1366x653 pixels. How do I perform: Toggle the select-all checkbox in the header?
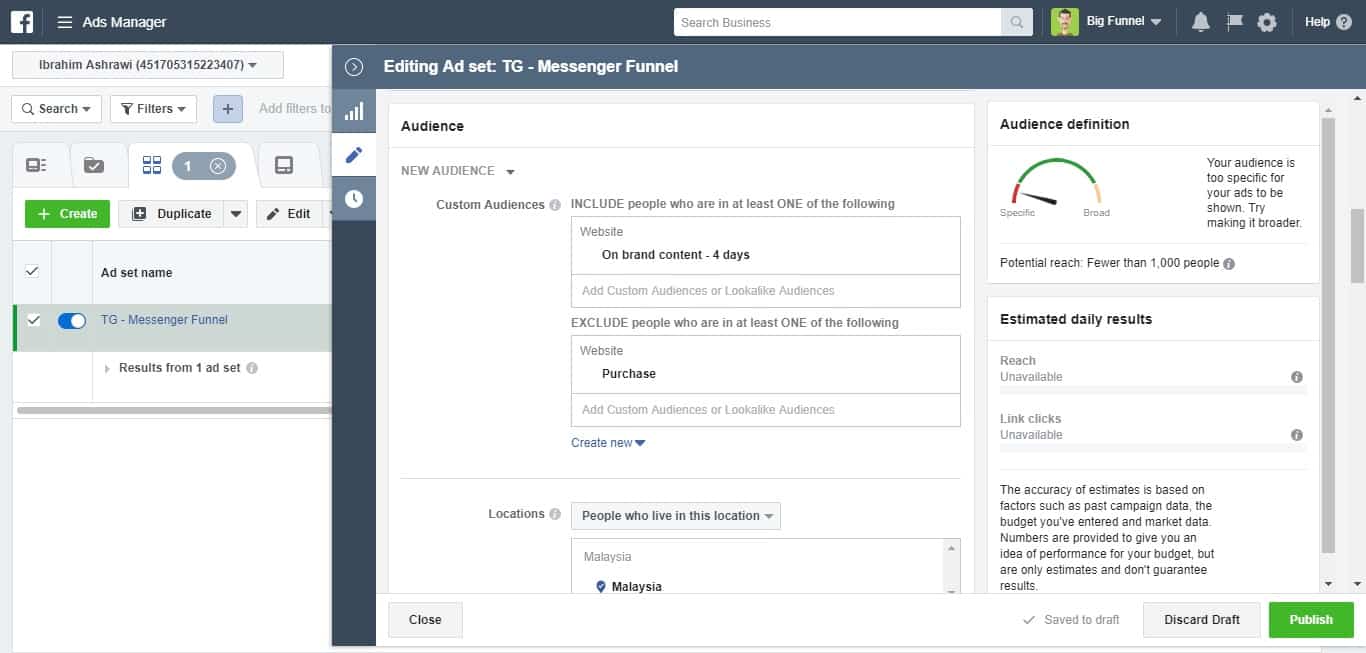32,271
